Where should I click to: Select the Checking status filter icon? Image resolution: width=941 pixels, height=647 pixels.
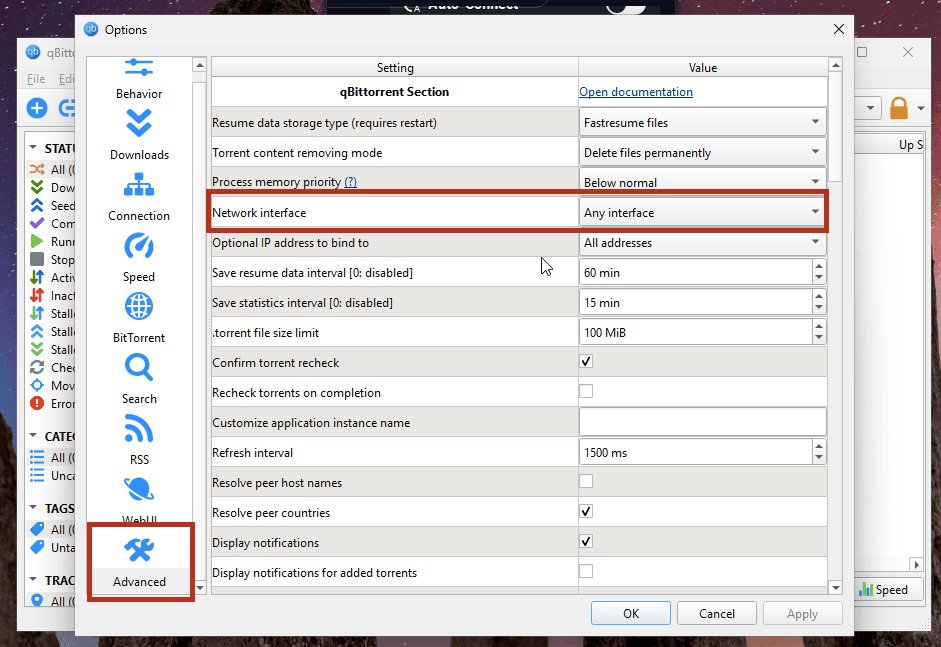coord(37,367)
